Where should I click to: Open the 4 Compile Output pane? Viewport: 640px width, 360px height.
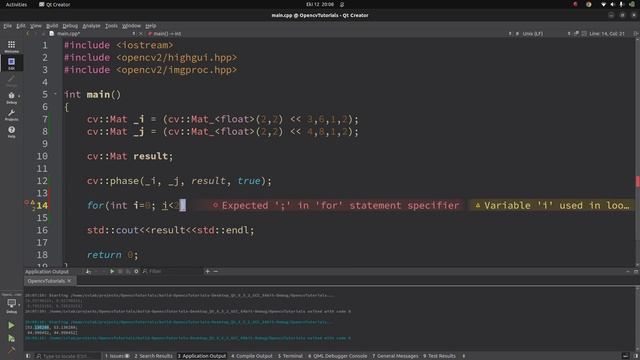coord(252,356)
